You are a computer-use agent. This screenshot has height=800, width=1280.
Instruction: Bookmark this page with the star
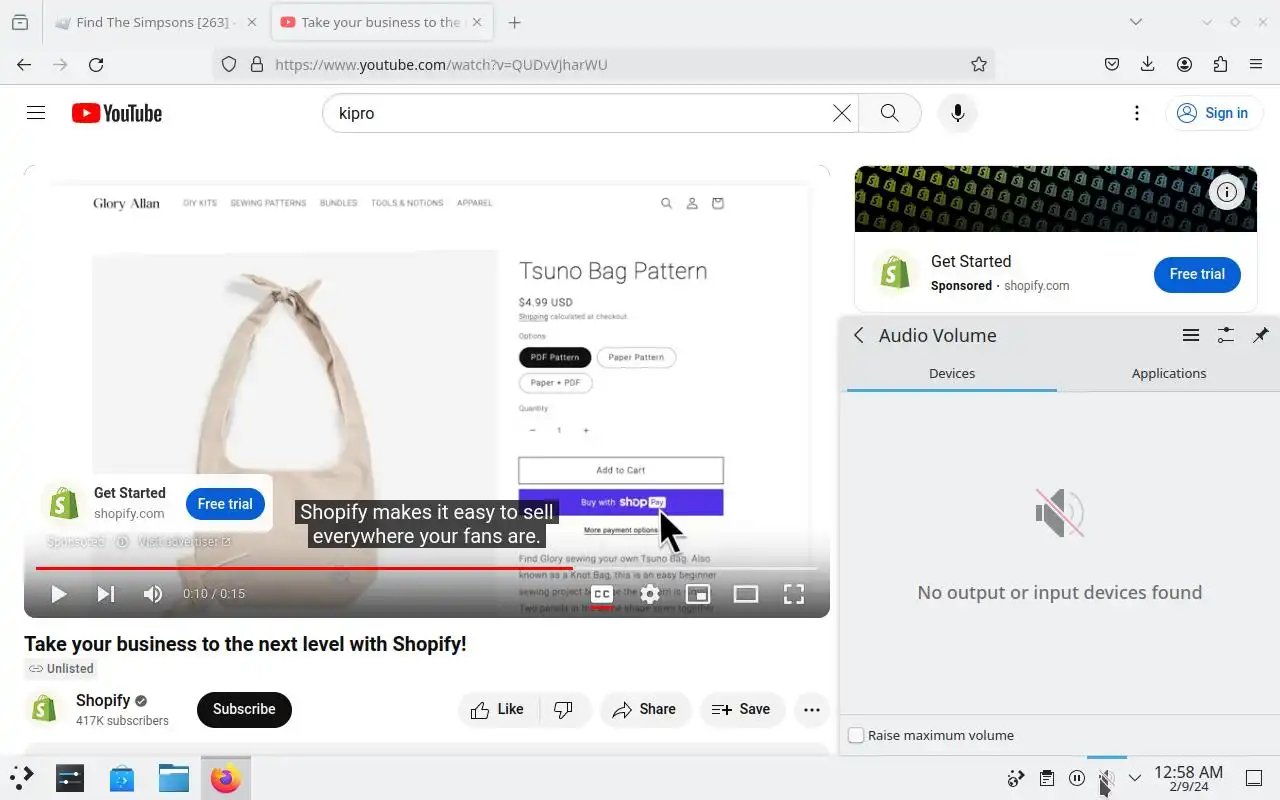coord(979,64)
